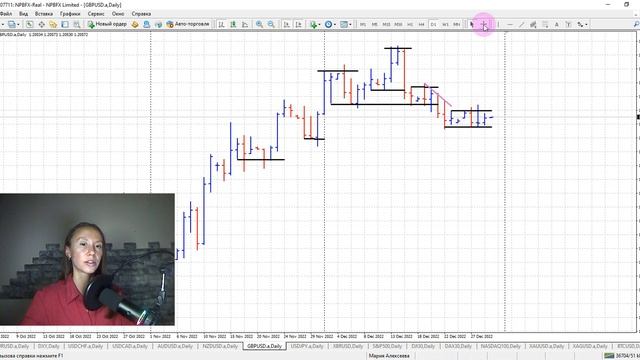Open the Сервис menu
This screenshot has width=640, height=360.
(x=96, y=14)
